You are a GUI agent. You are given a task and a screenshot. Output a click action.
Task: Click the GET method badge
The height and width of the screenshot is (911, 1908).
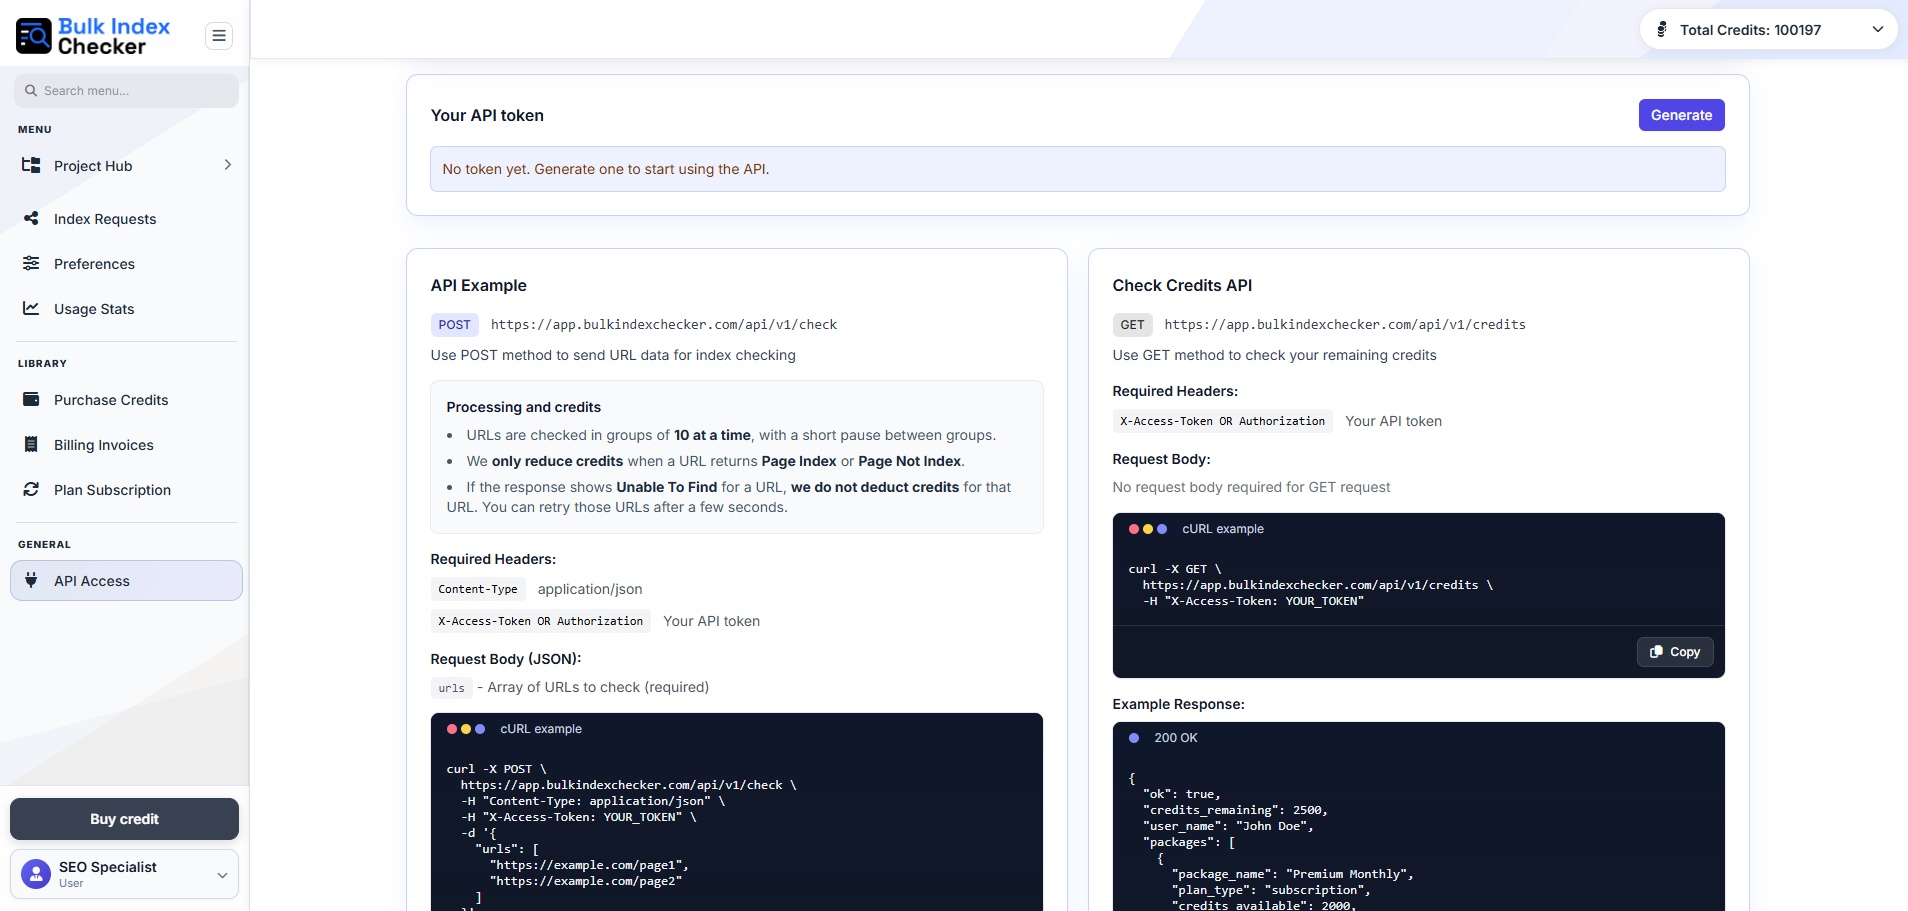tap(1132, 325)
